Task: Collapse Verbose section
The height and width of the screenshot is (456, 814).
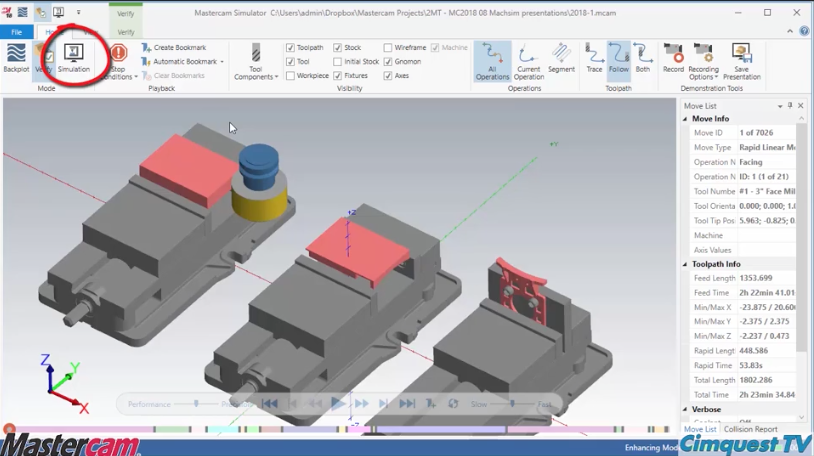Action: (x=685, y=410)
